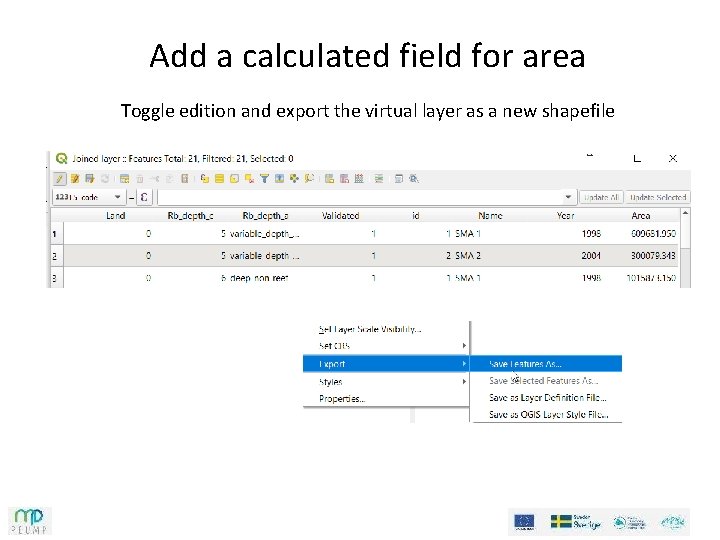Click Zoom map to selected rows icon
Image resolution: width=720 pixels, height=540 pixels.
[309, 179]
